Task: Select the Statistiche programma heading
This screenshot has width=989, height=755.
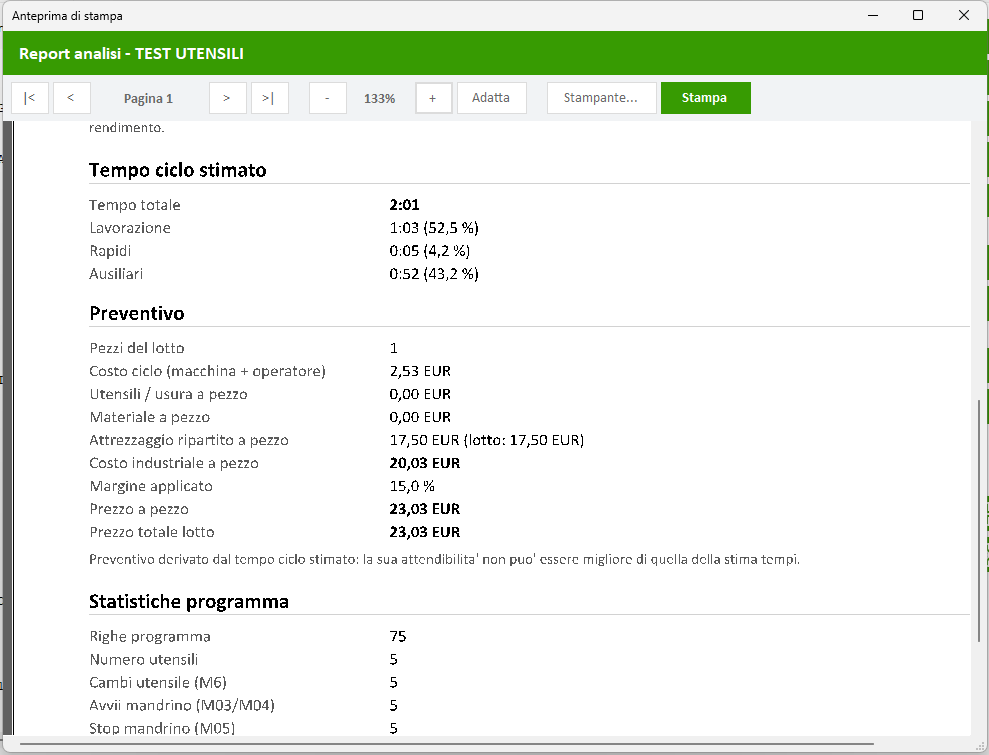Action: 189,601
